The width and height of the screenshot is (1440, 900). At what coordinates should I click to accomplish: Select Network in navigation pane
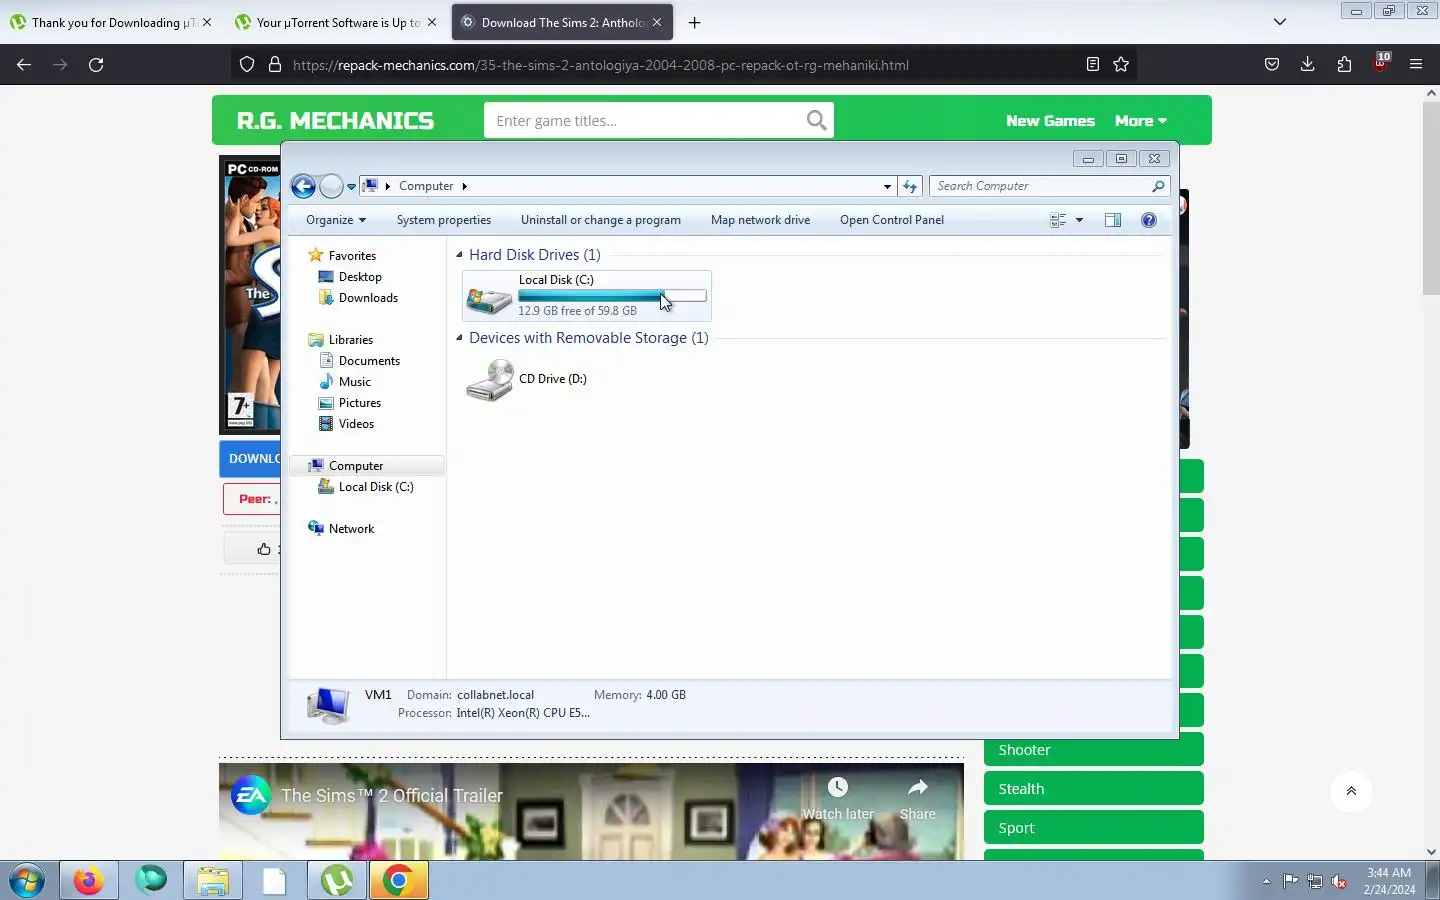(x=351, y=529)
